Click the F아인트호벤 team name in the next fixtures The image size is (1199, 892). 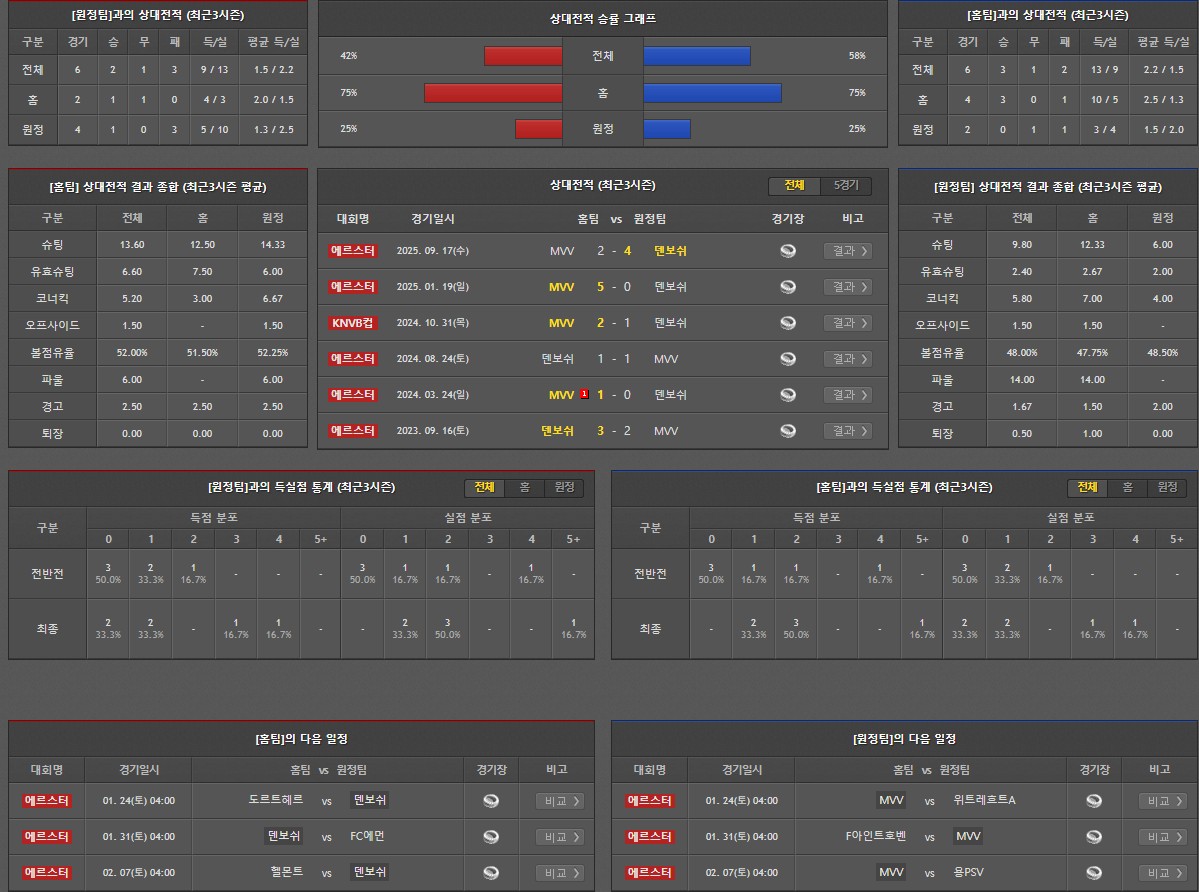[875, 837]
